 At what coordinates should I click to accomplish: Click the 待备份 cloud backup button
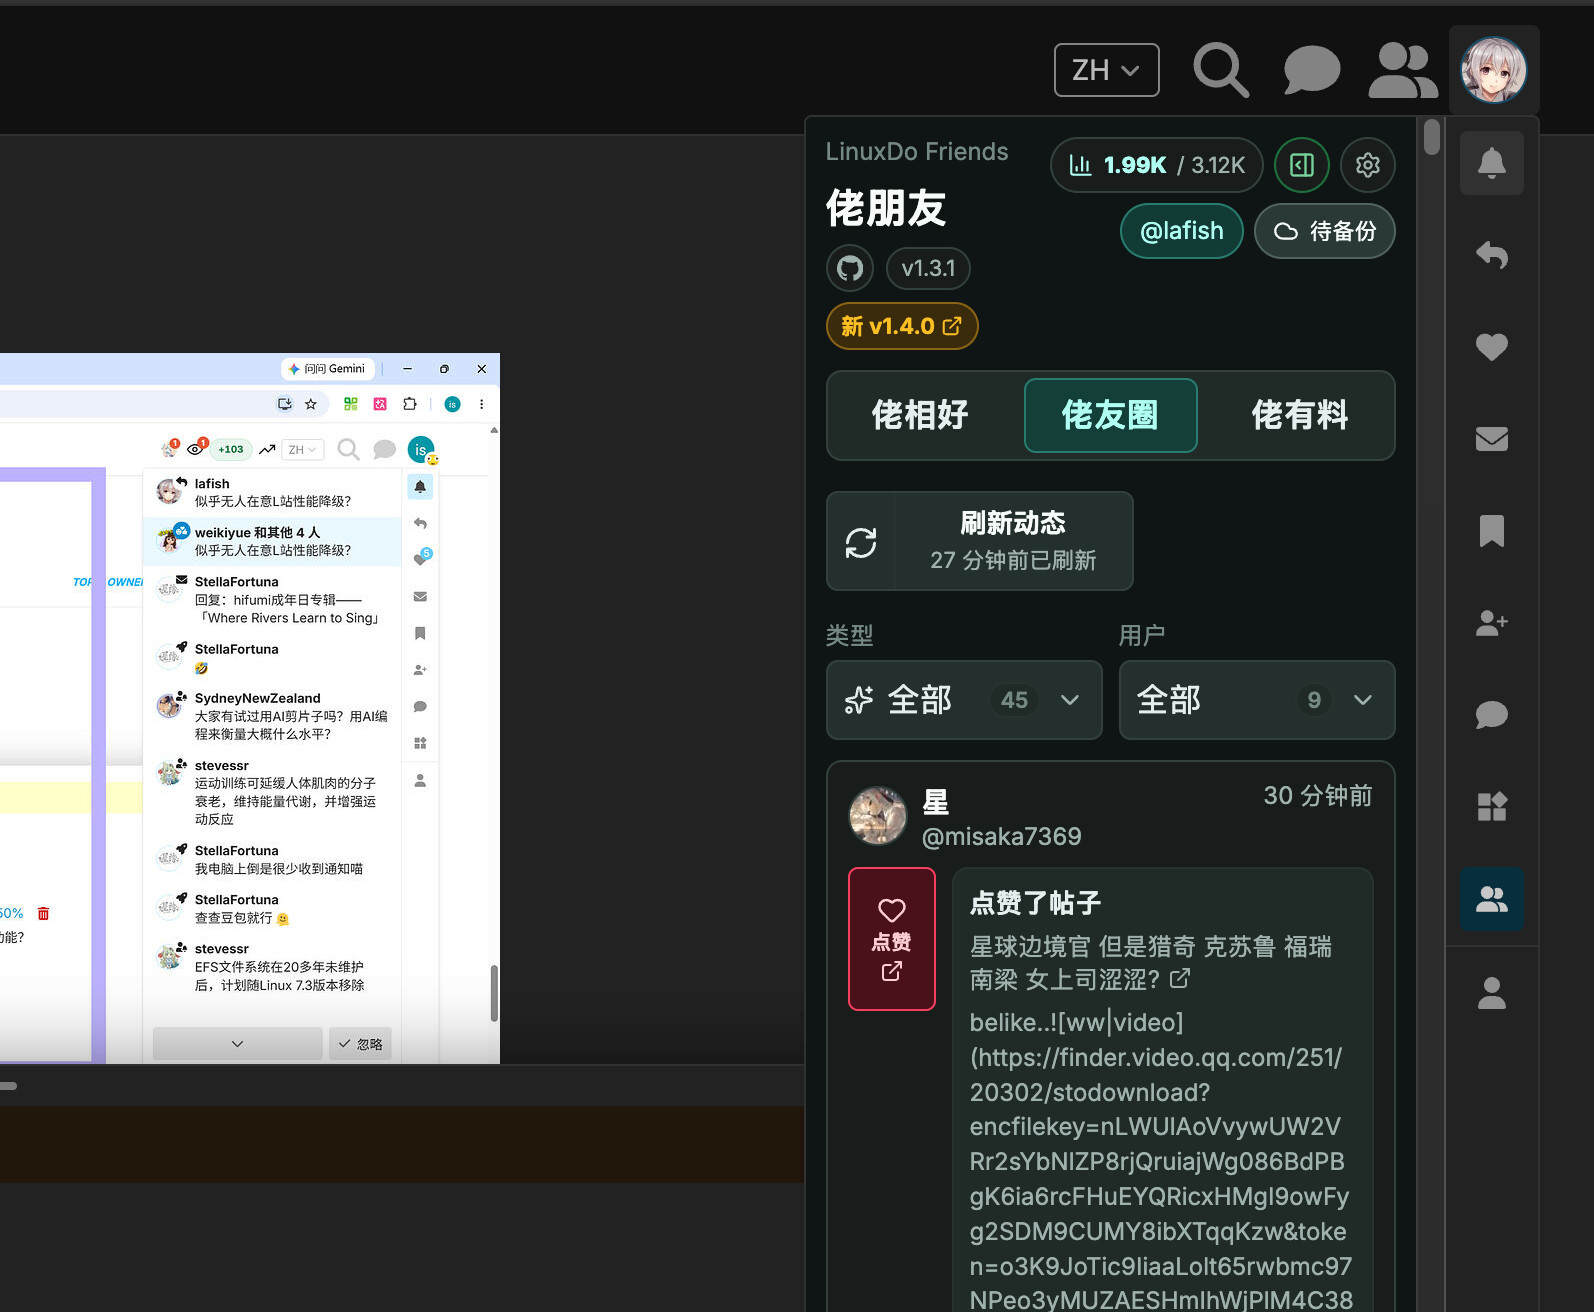[1324, 231]
